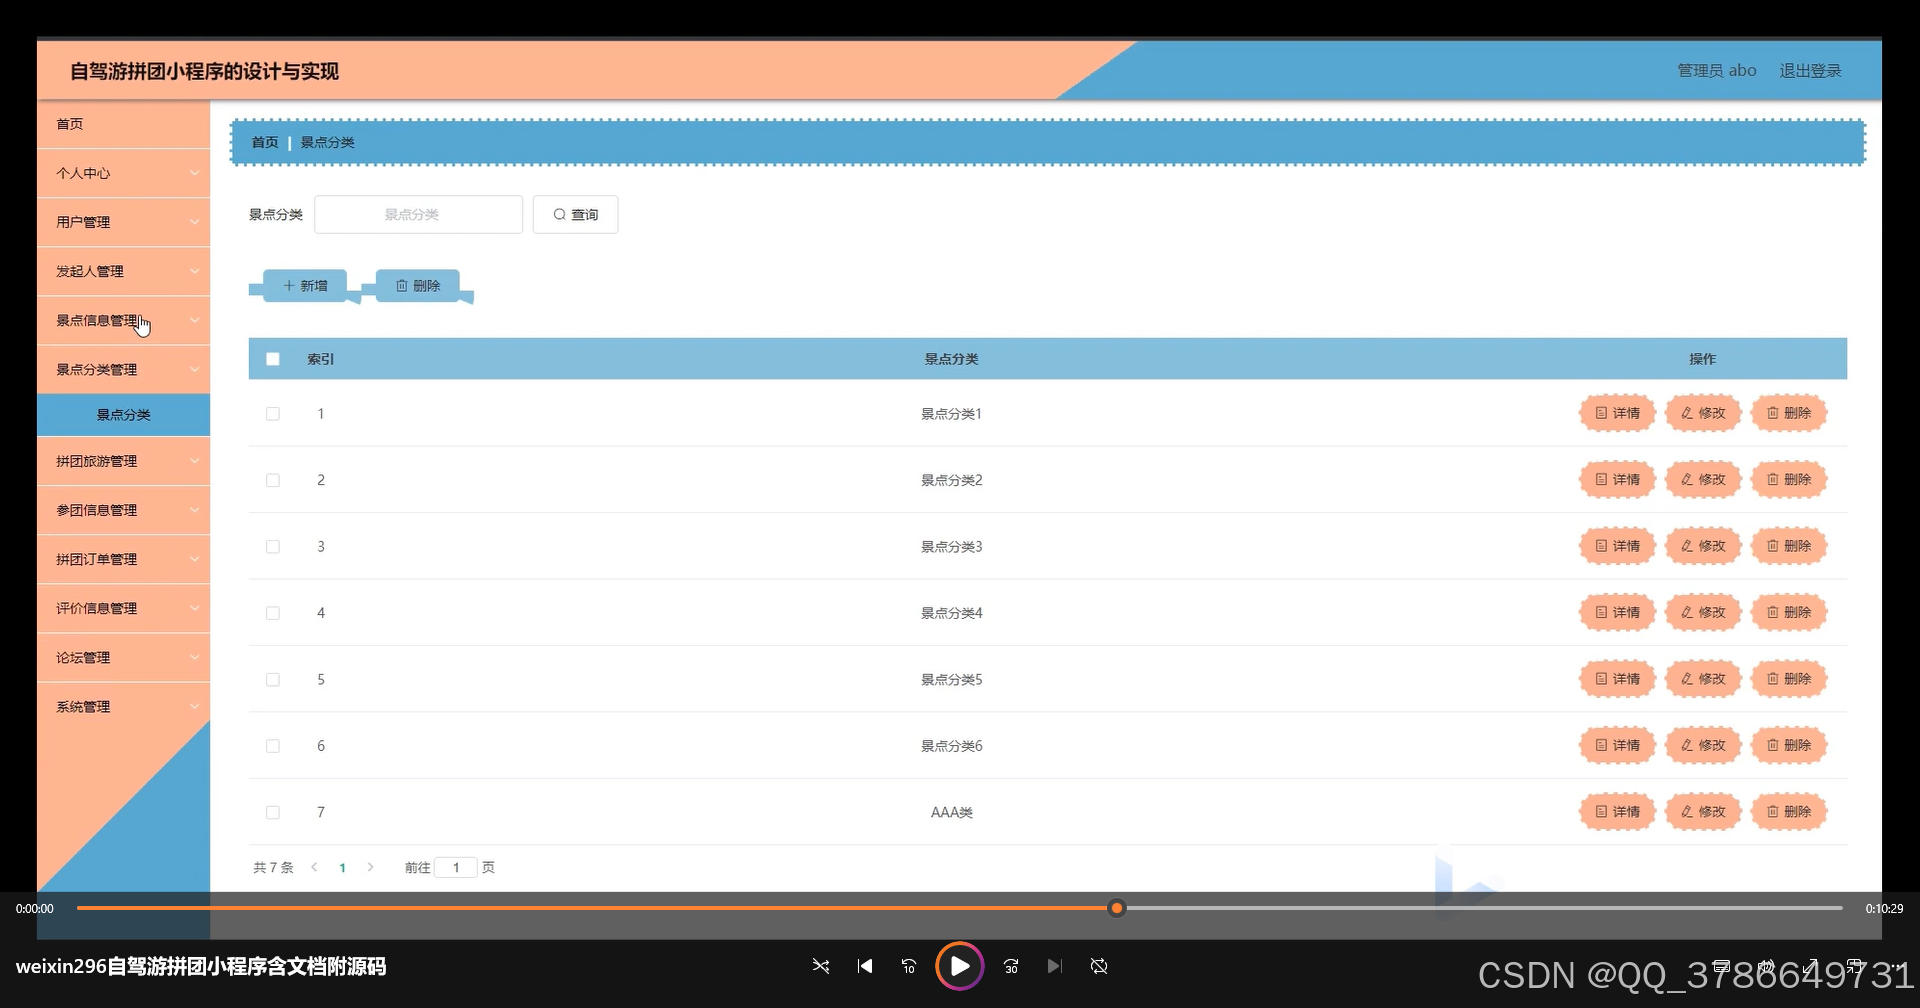Open 详情 for 景点分类1 row
This screenshot has width=1920, height=1008.
click(1617, 413)
